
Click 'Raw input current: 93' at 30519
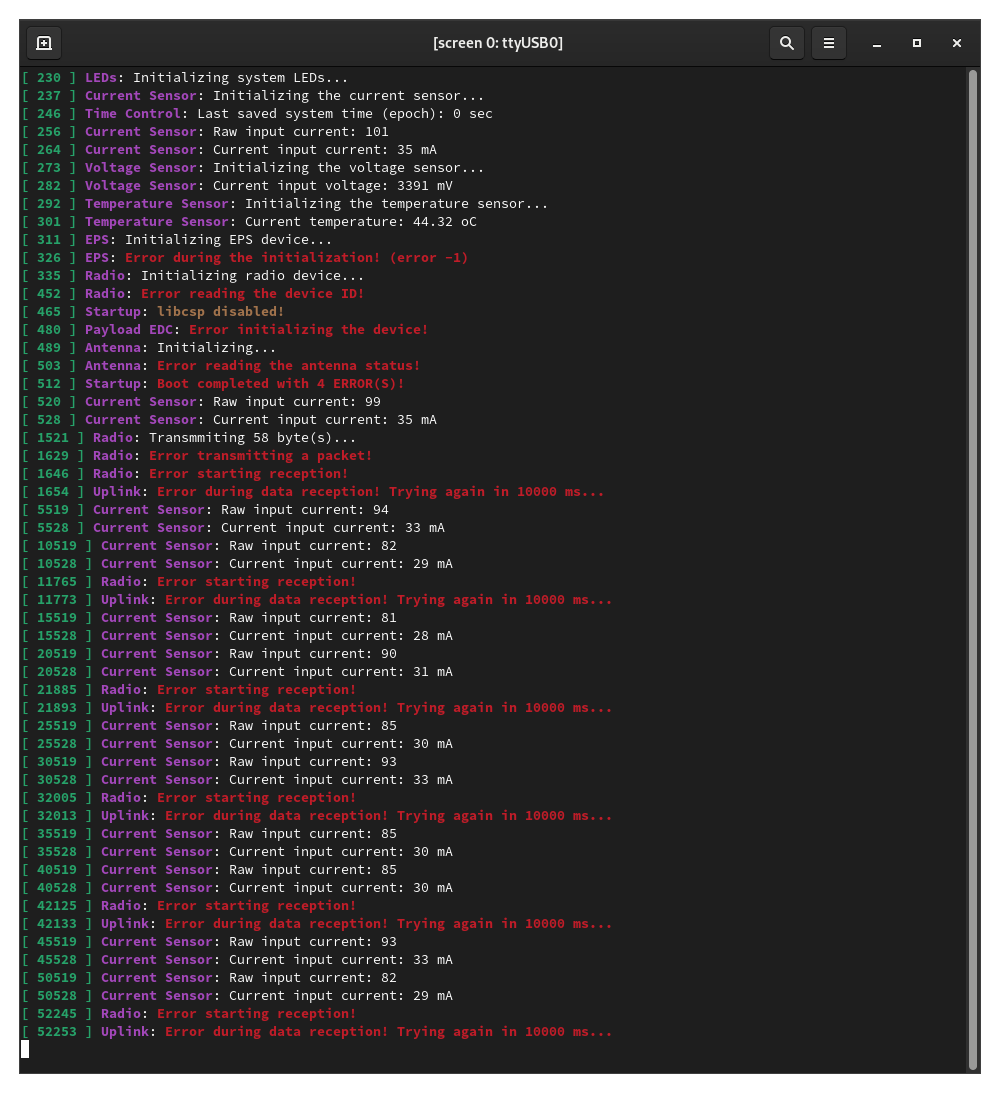click(x=313, y=763)
